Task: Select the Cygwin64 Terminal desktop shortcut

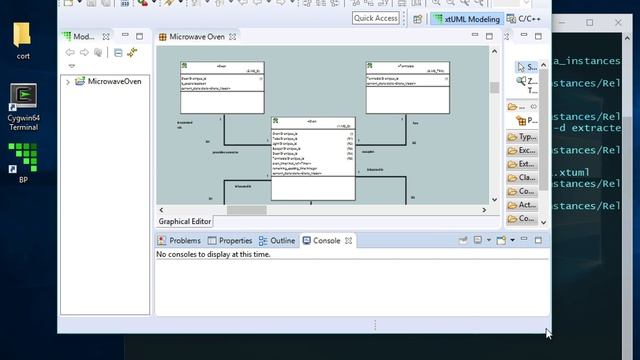Action: click(23, 107)
